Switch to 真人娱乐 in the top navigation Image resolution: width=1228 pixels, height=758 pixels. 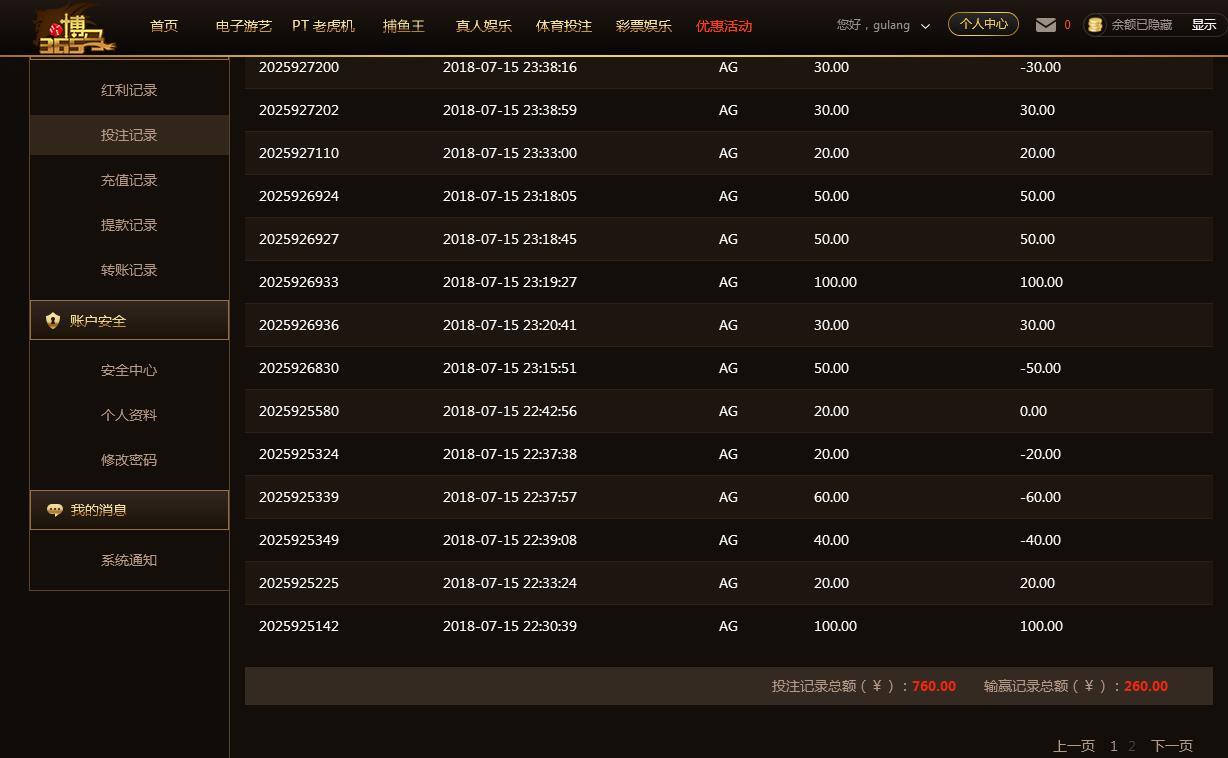point(483,27)
